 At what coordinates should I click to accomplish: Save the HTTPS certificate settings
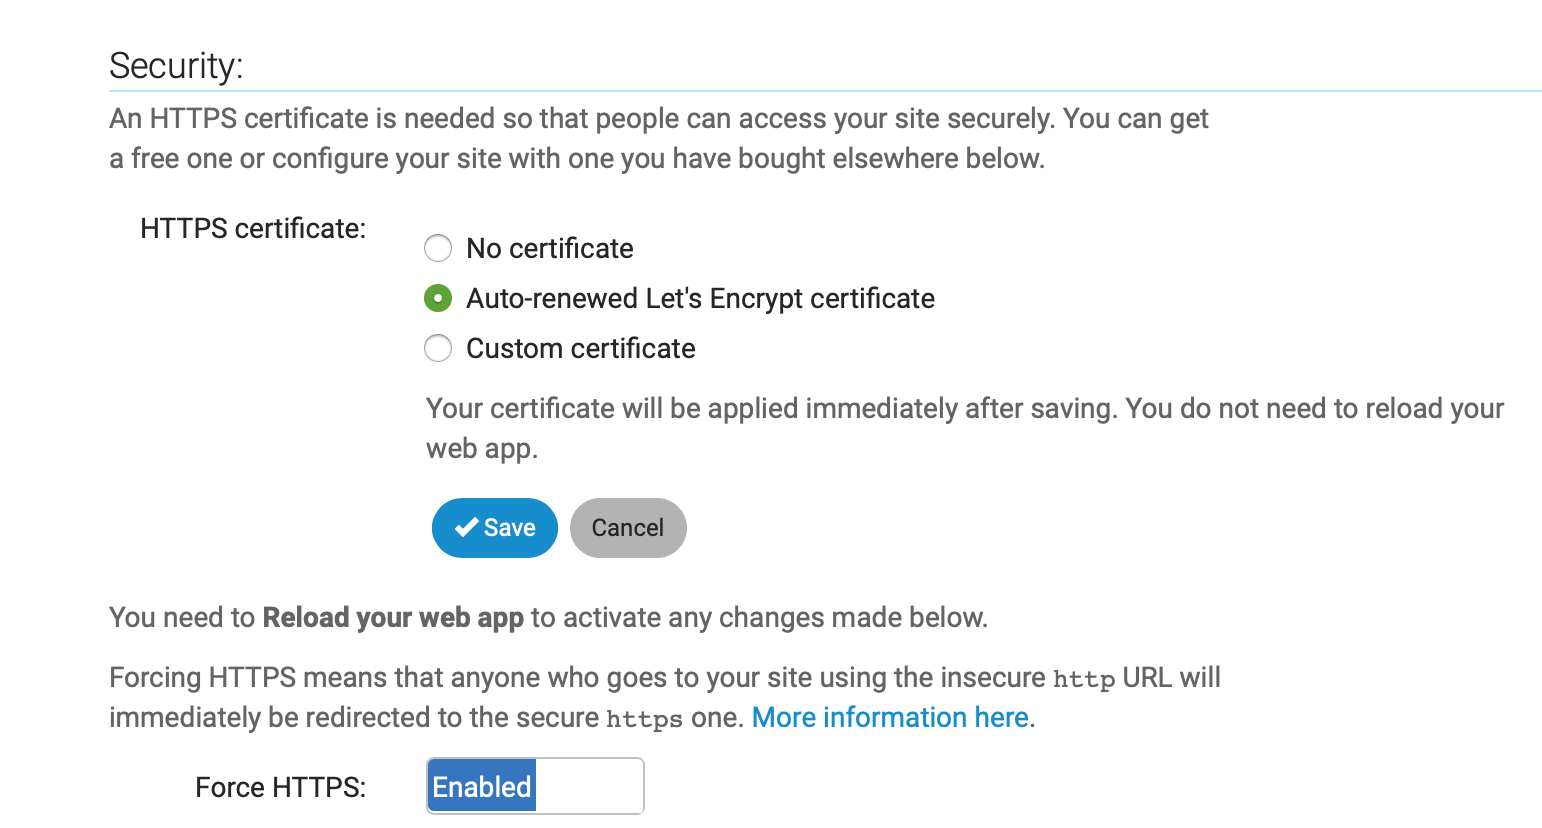click(494, 527)
